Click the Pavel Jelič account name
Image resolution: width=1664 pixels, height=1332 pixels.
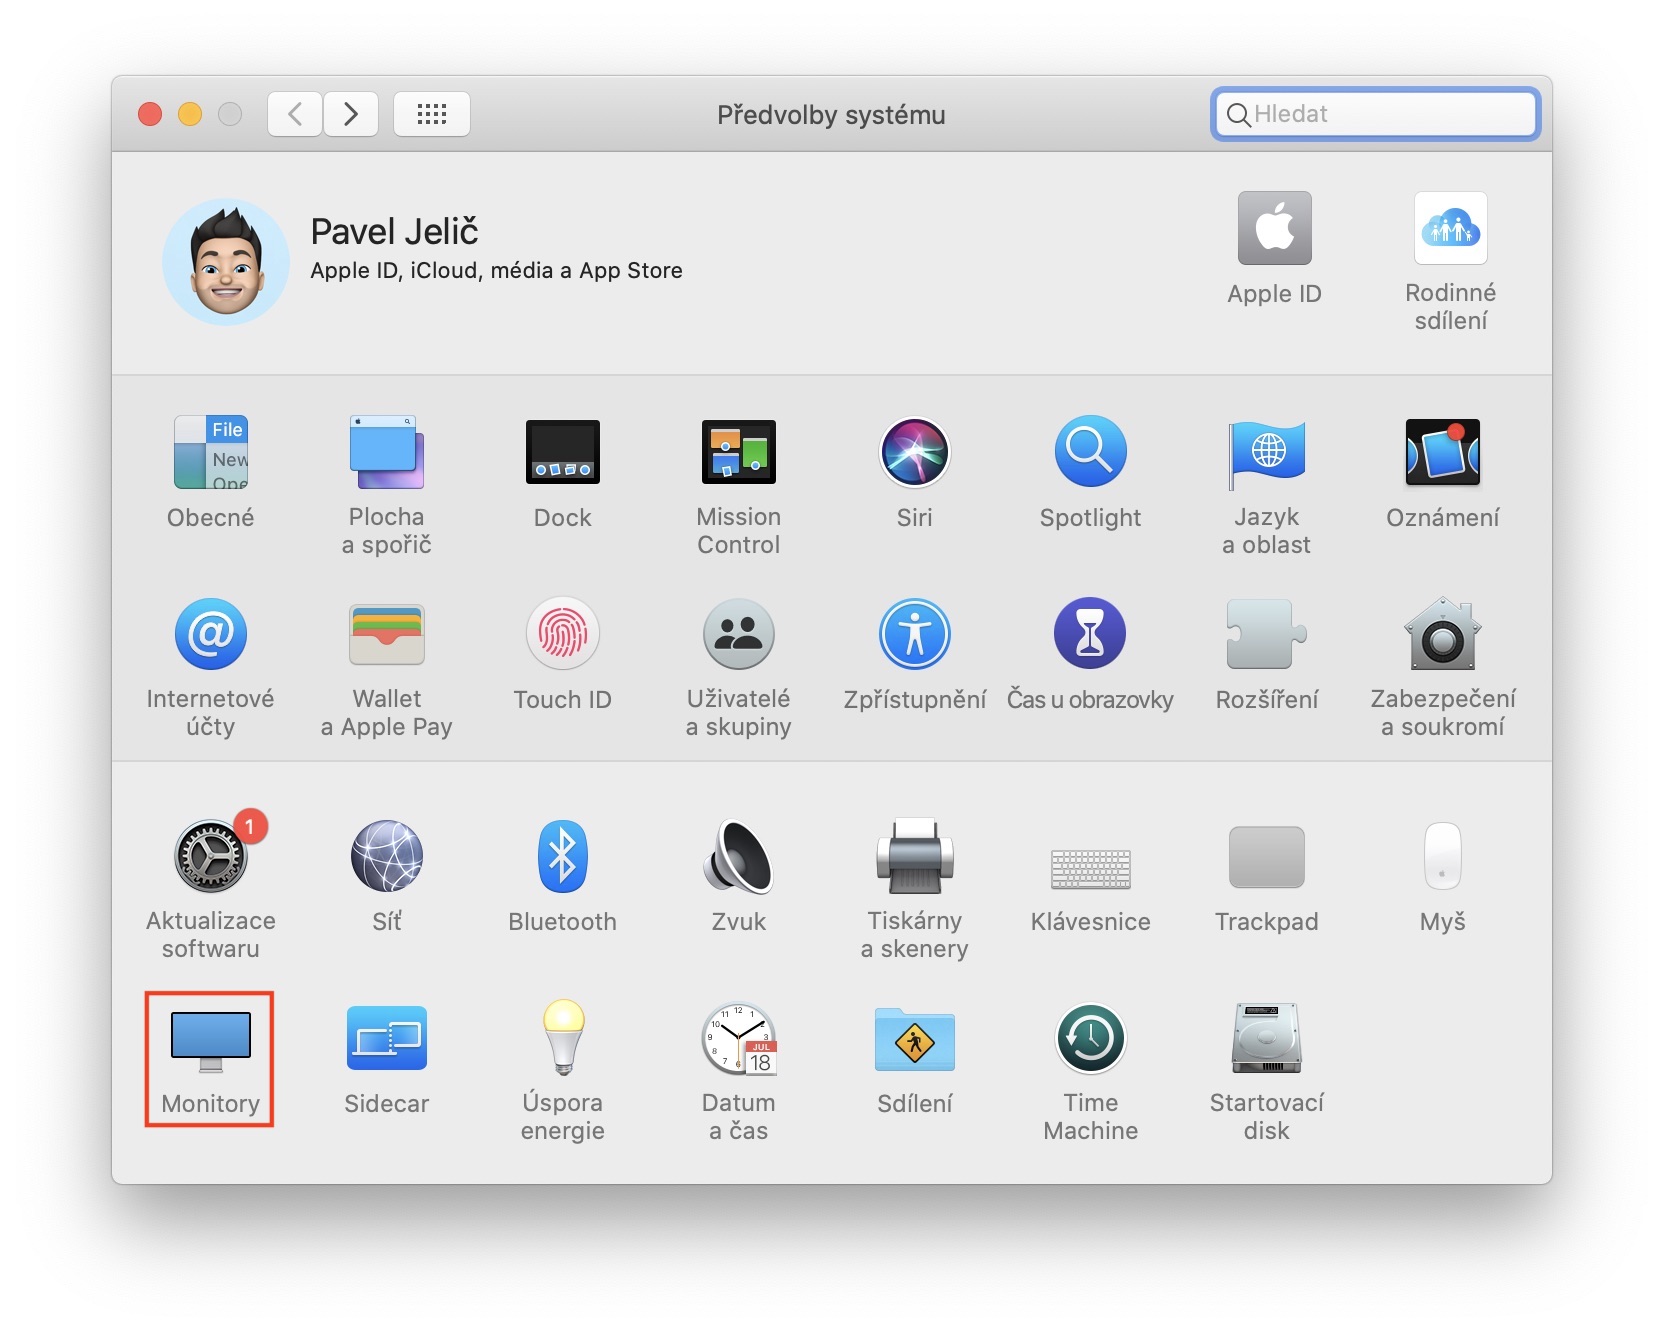coord(394,231)
